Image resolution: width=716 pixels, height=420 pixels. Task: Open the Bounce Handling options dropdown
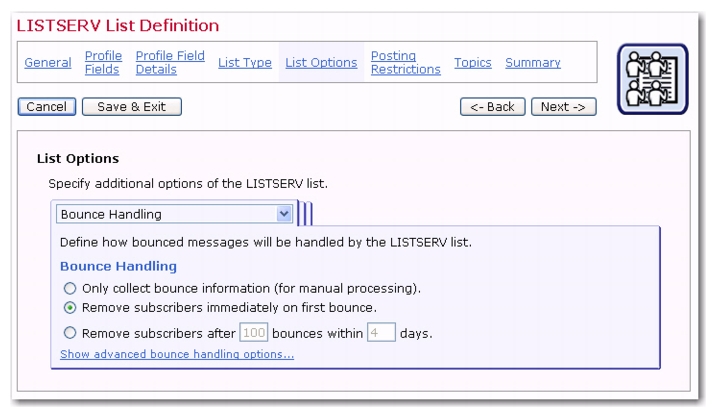coord(174,214)
